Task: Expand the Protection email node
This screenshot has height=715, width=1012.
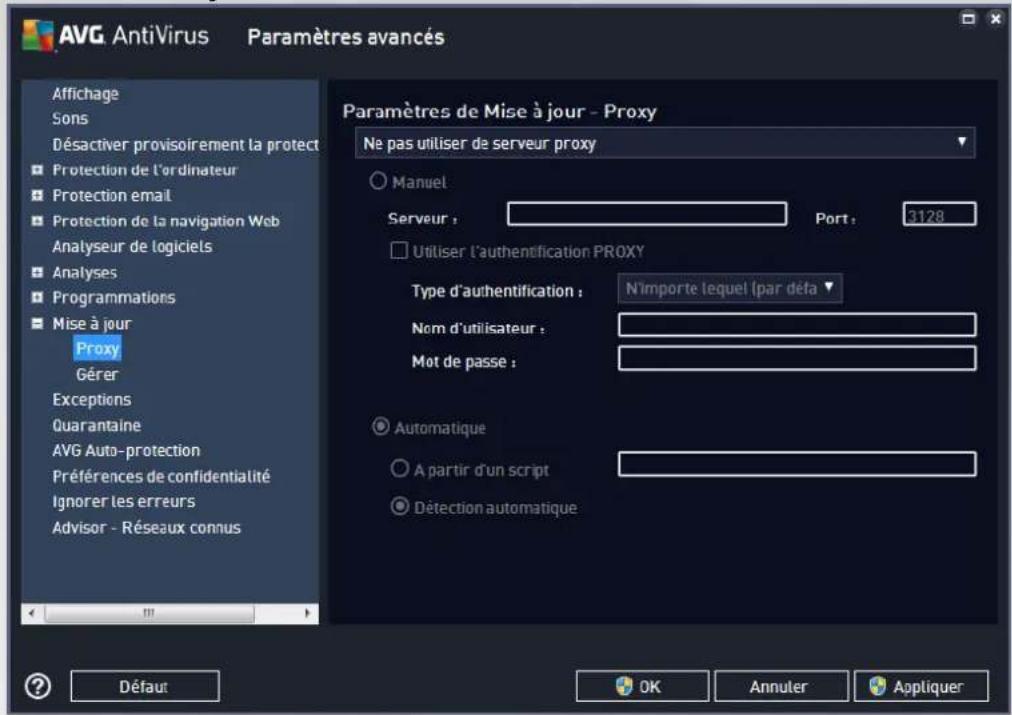Action: point(37,195)
